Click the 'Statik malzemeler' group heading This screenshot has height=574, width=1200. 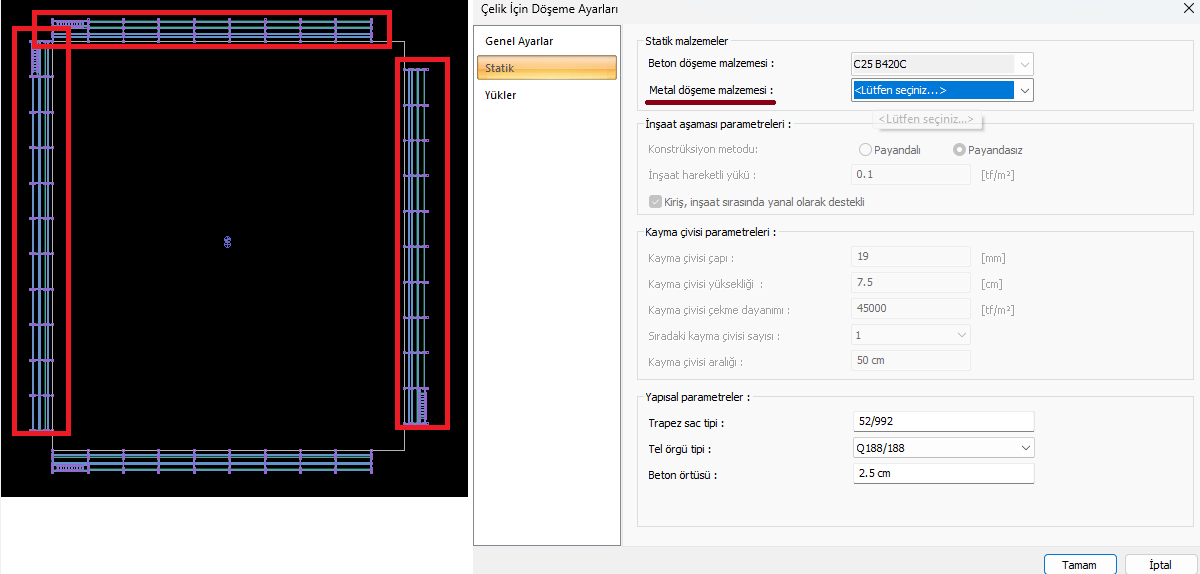point(686,41)
